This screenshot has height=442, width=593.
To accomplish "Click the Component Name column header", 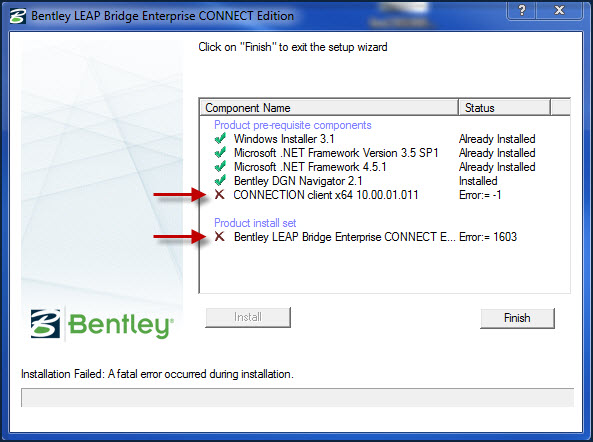I will (329, 108).
